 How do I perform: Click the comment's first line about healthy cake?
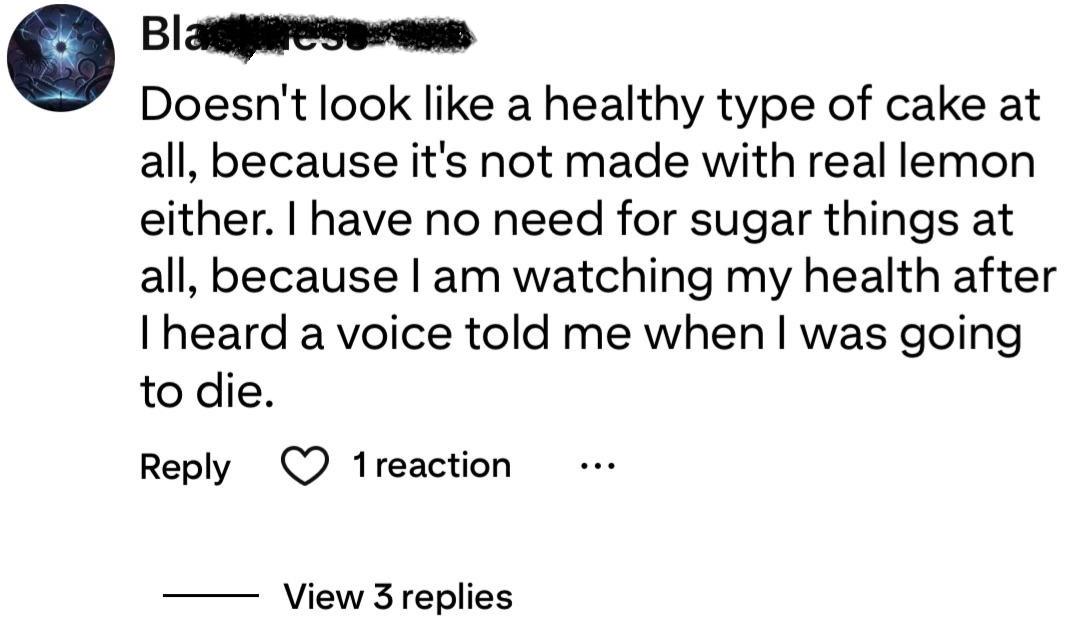(590, 105)
